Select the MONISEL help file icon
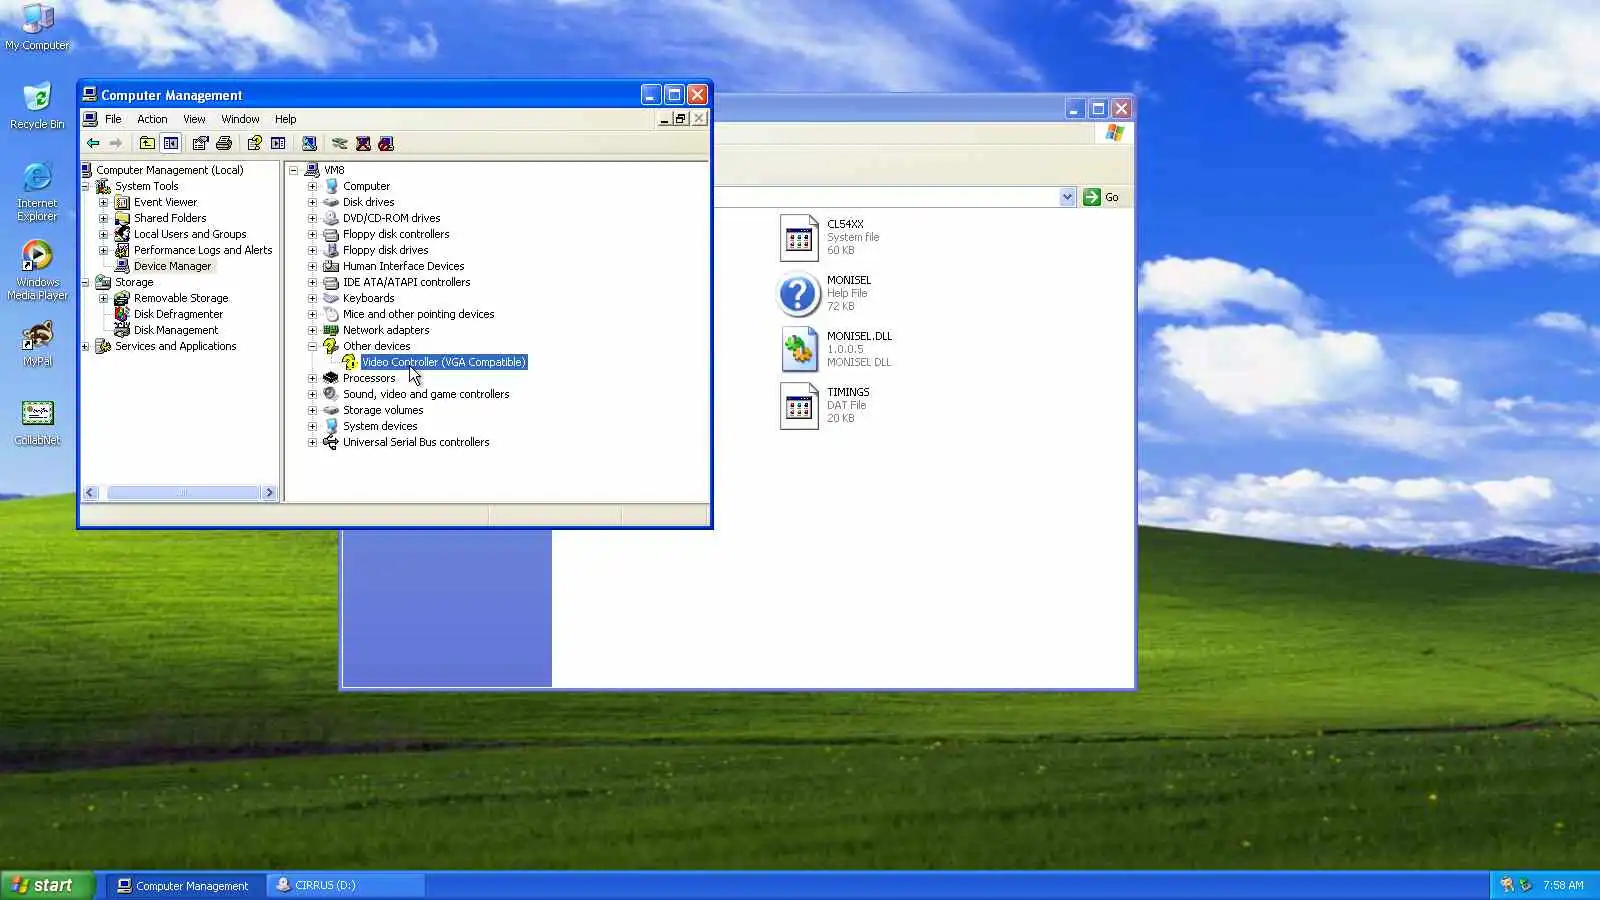Image resolution: width=1600 pixels, height=900 pixels. [x=799, y=294]
